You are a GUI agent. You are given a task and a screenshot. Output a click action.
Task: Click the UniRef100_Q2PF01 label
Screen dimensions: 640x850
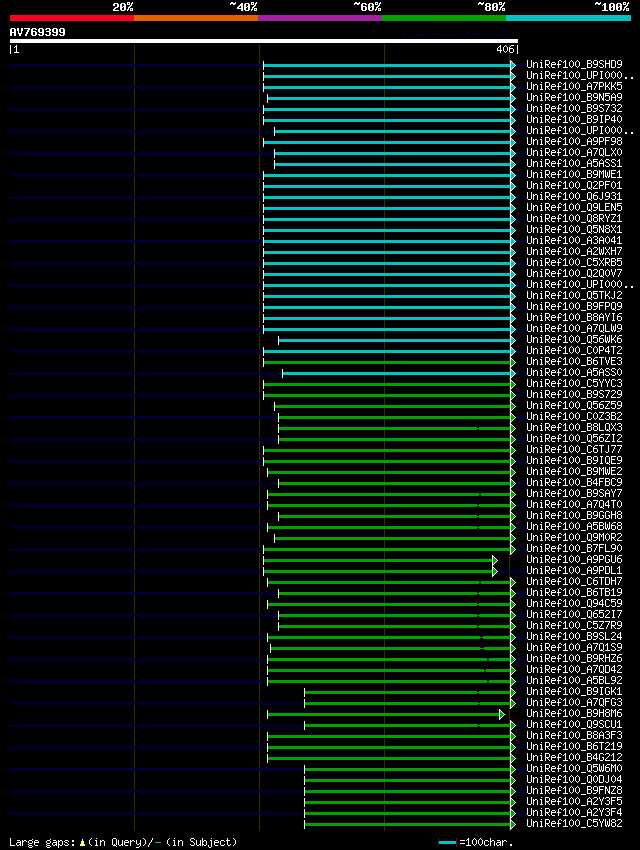[574, 185]
